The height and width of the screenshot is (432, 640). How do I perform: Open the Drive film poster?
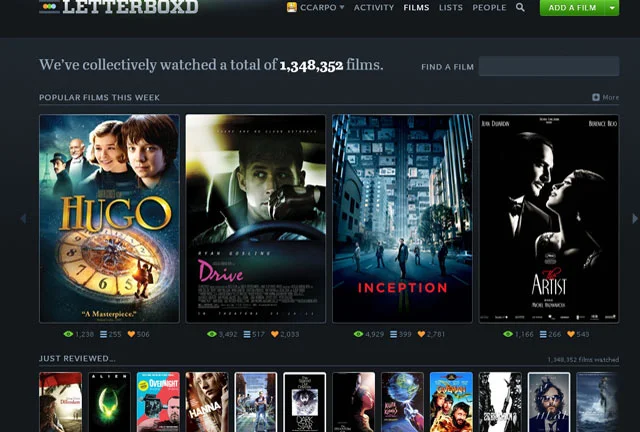coord(256,218)
